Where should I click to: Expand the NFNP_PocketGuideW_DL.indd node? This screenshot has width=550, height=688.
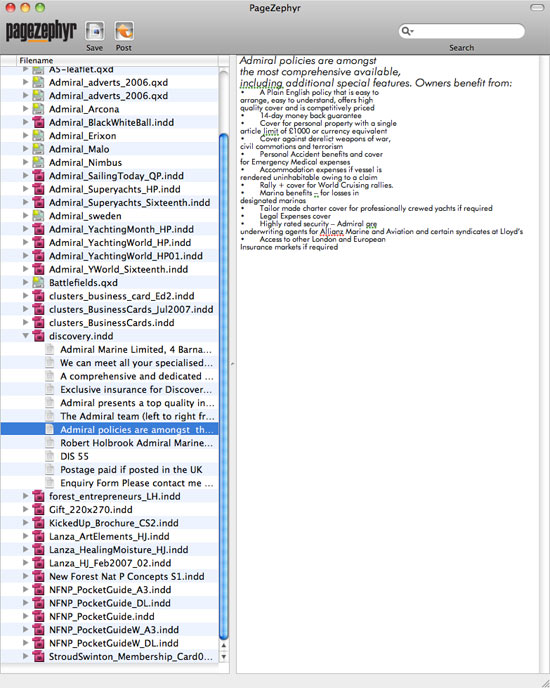[x=25, y=643]
